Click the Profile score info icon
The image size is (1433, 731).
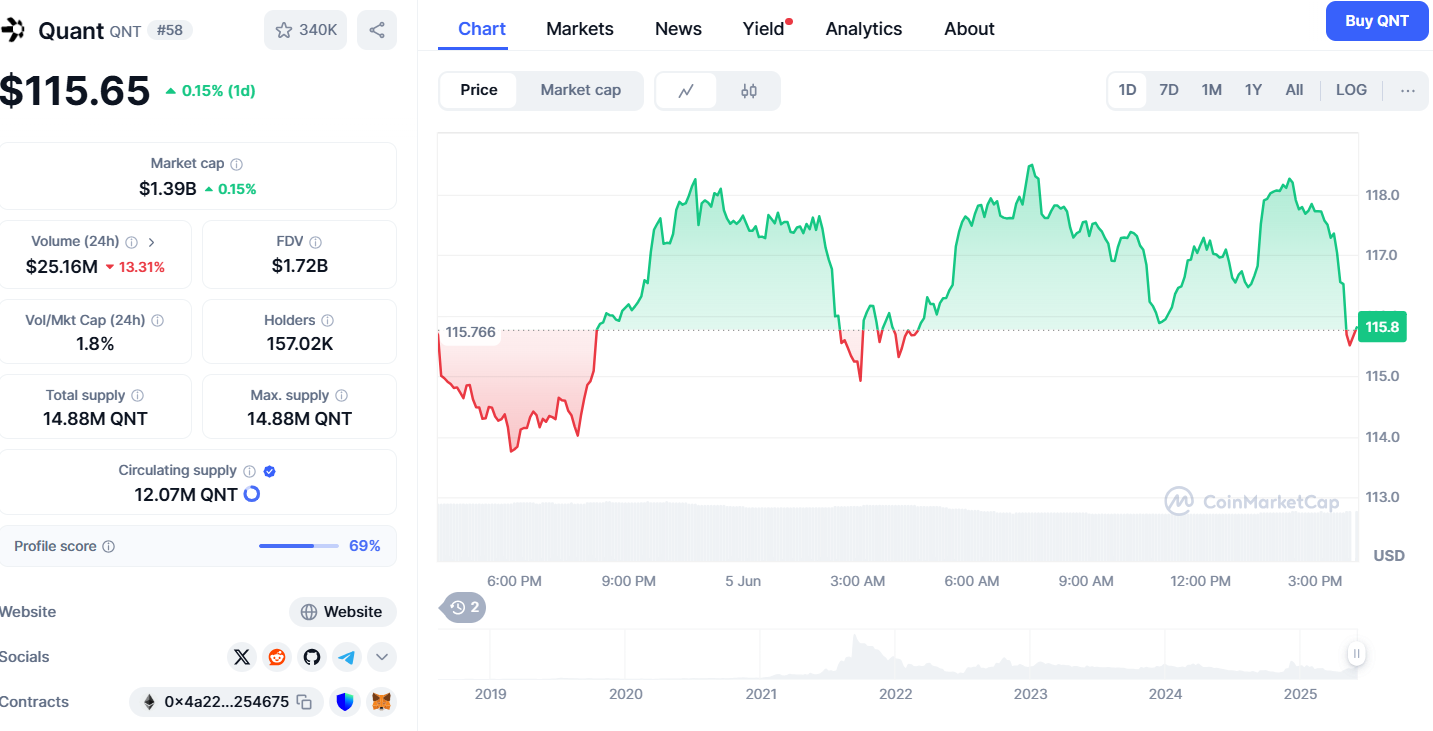[x=109, y=547]
